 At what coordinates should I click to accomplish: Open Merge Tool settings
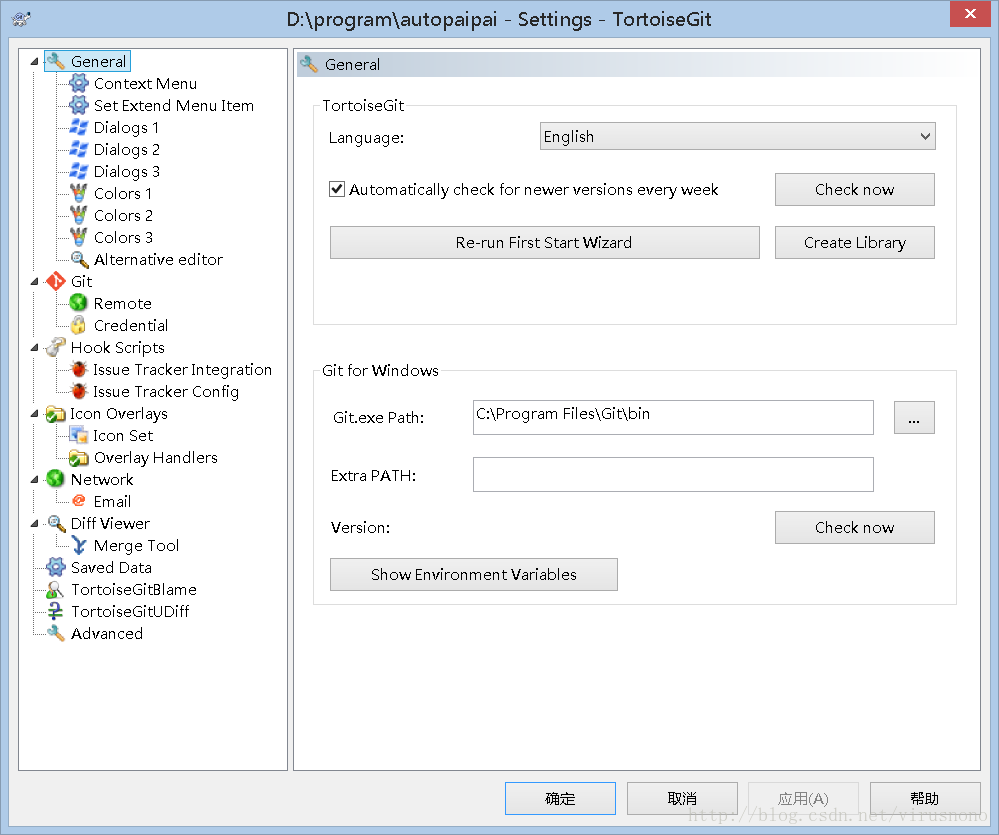pyautogui.click(x=136, y=545)
